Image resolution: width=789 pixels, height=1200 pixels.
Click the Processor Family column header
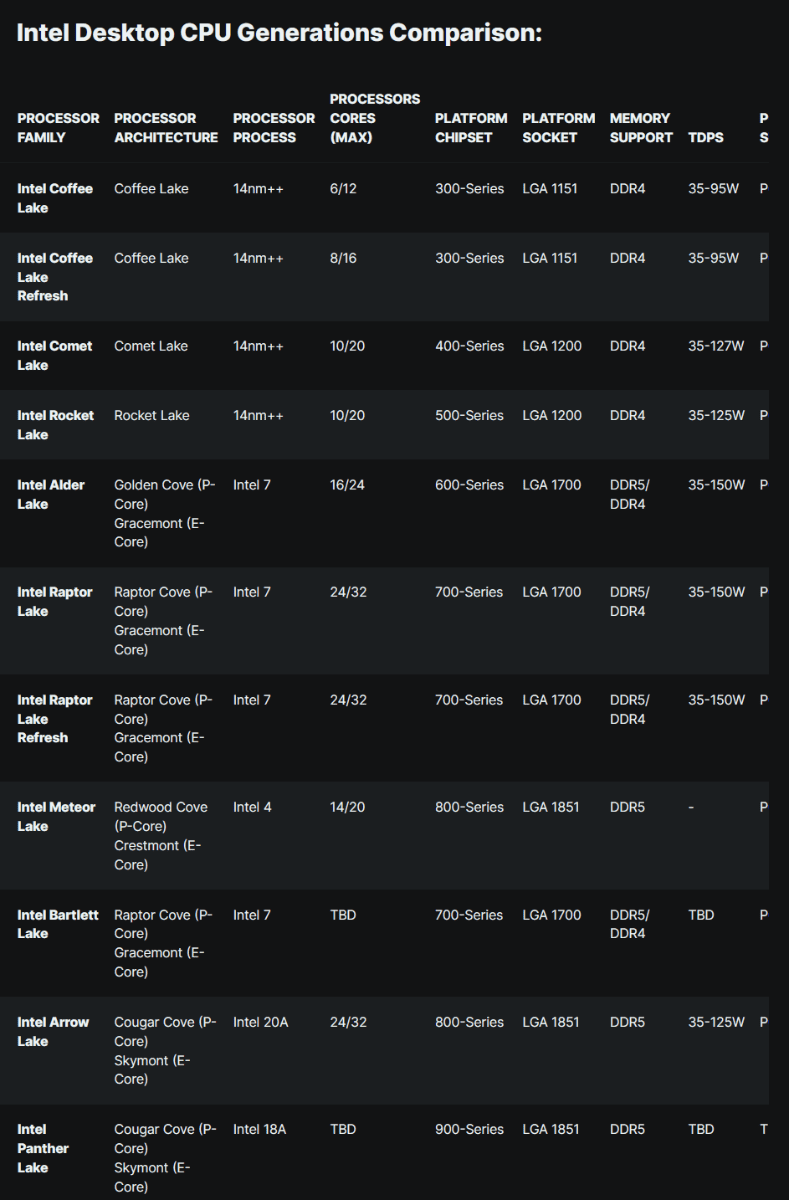click(x=58, y=128)
